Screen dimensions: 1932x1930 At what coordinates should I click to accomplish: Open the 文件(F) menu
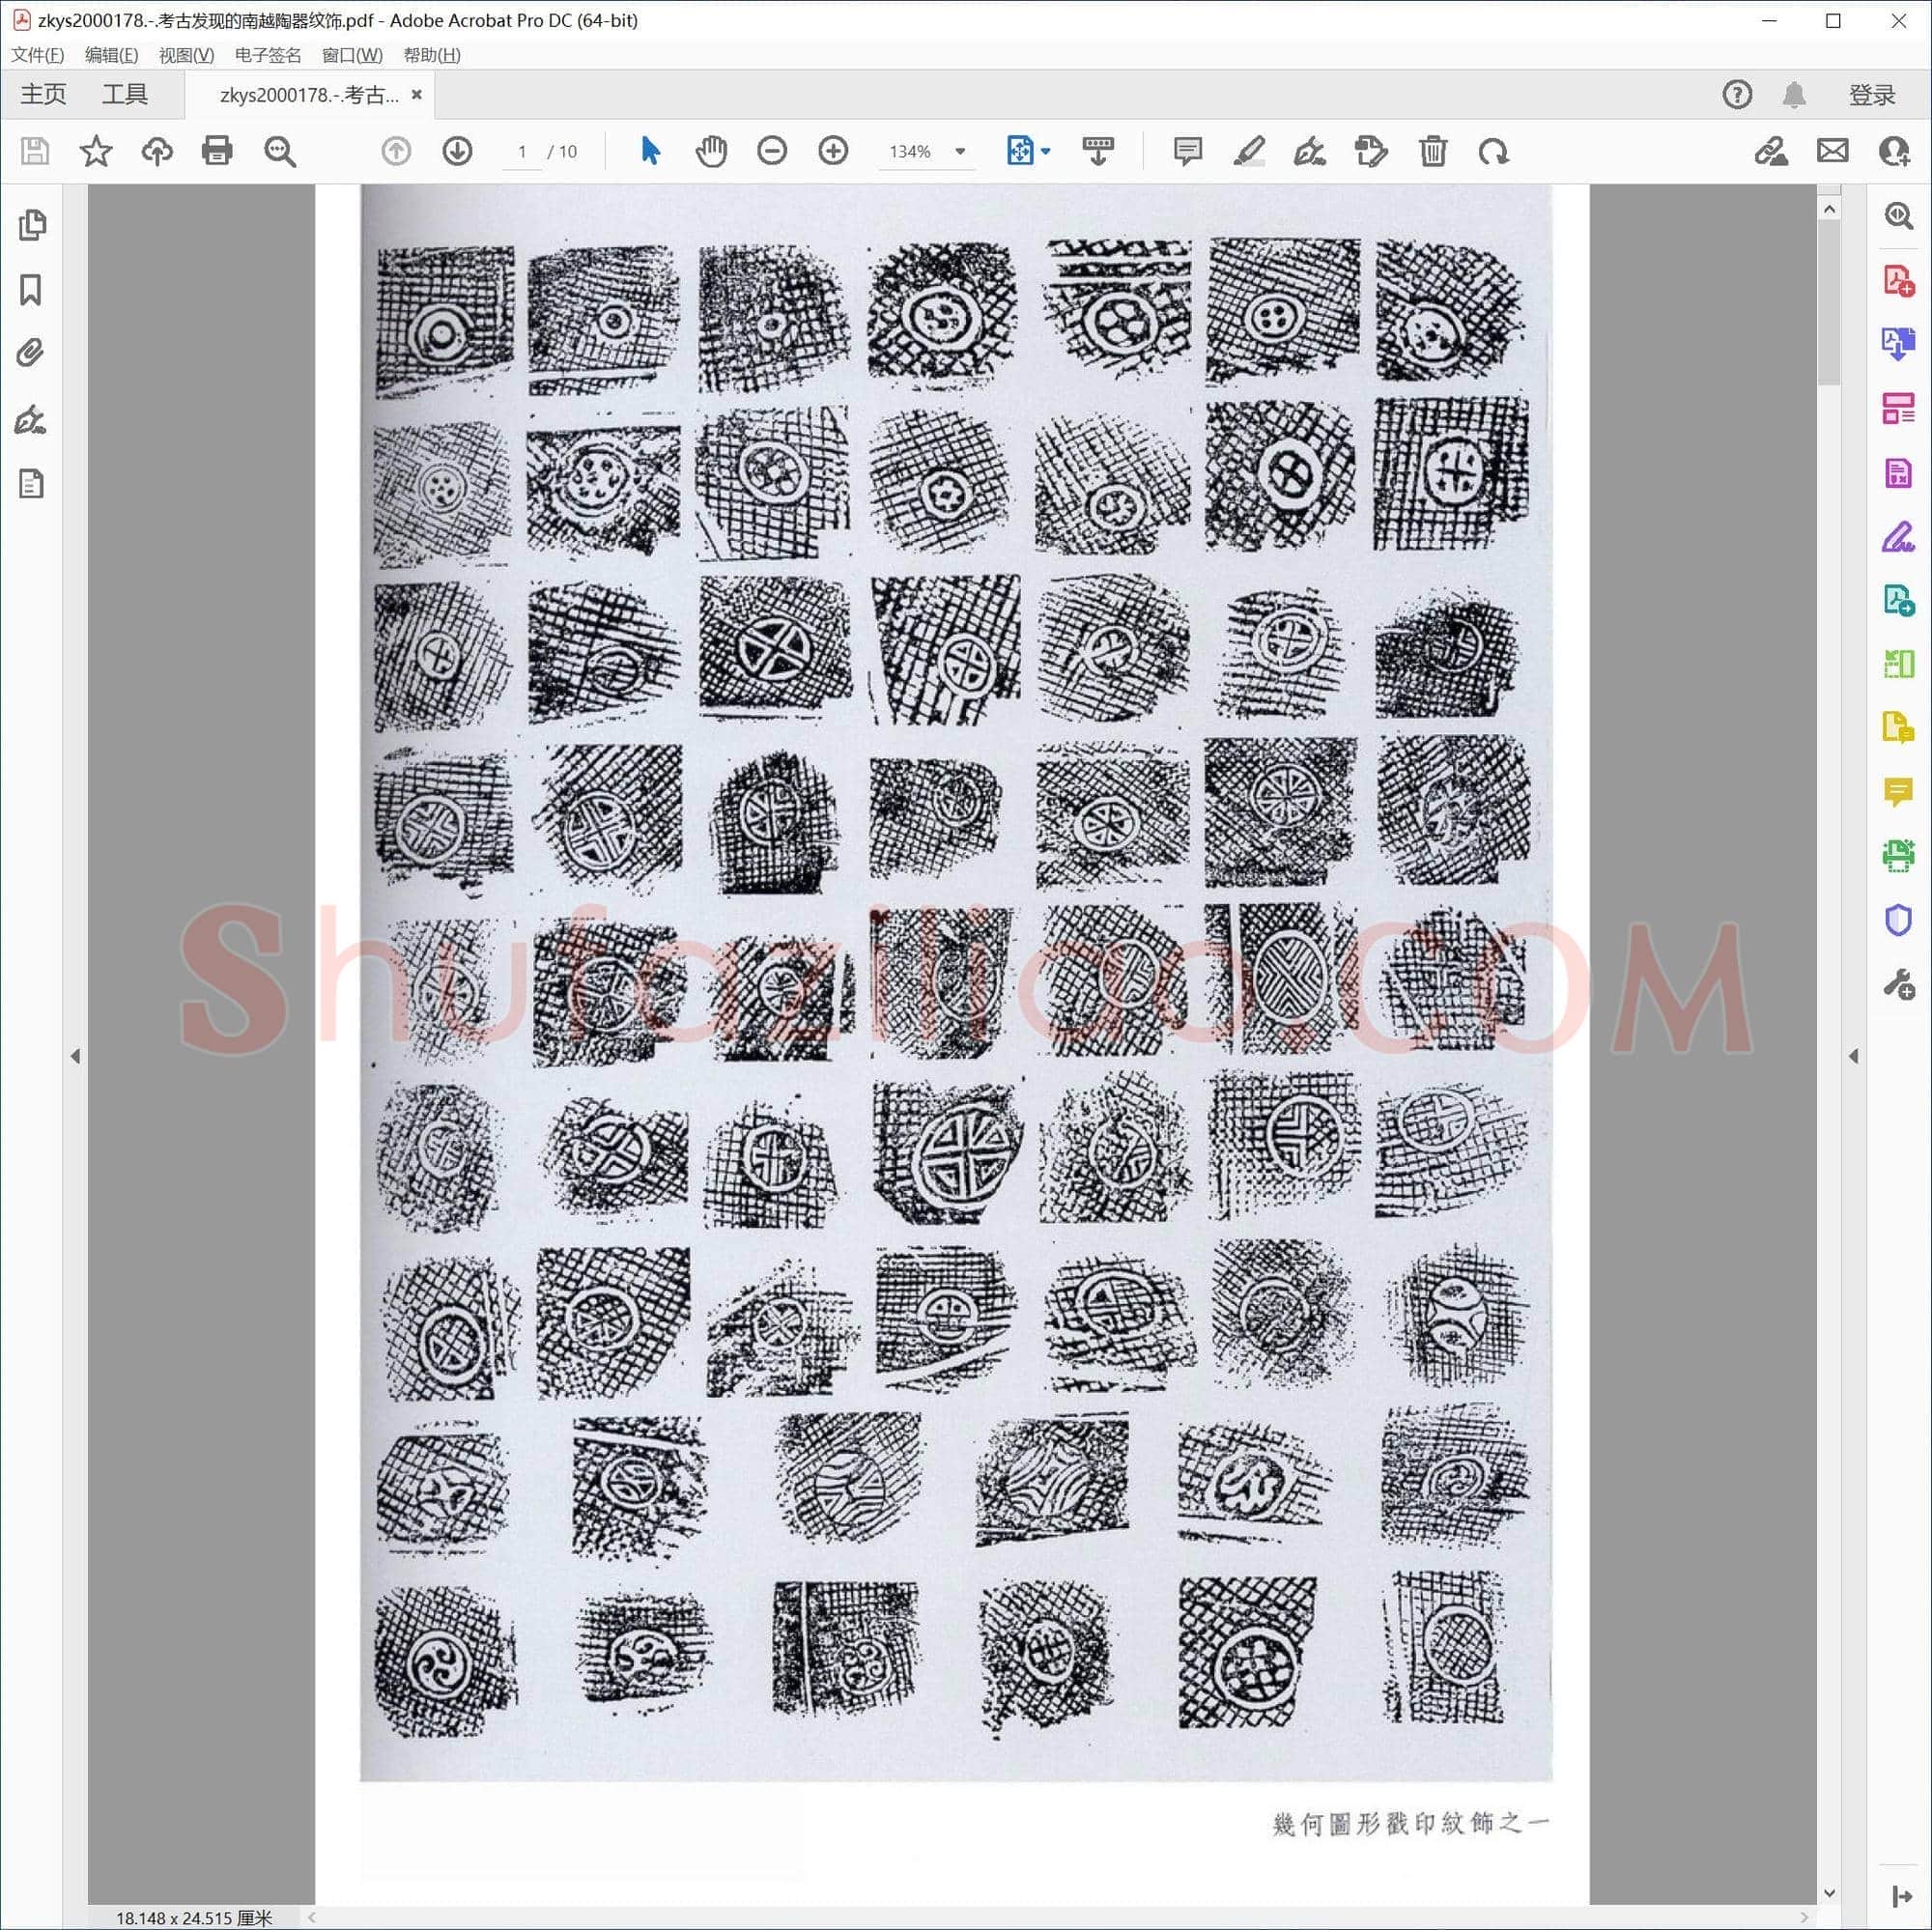click(x=37, y=55)
